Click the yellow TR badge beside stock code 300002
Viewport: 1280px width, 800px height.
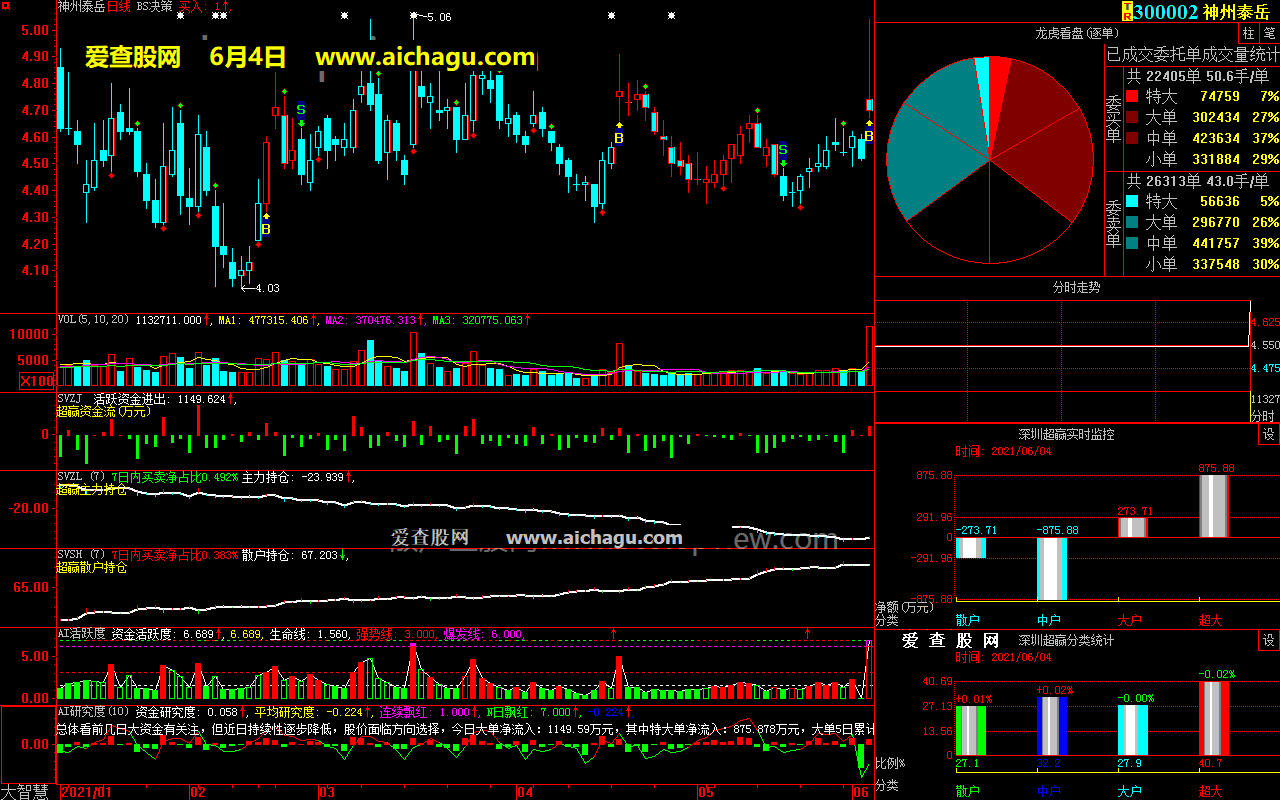(x=1127, y=11)
